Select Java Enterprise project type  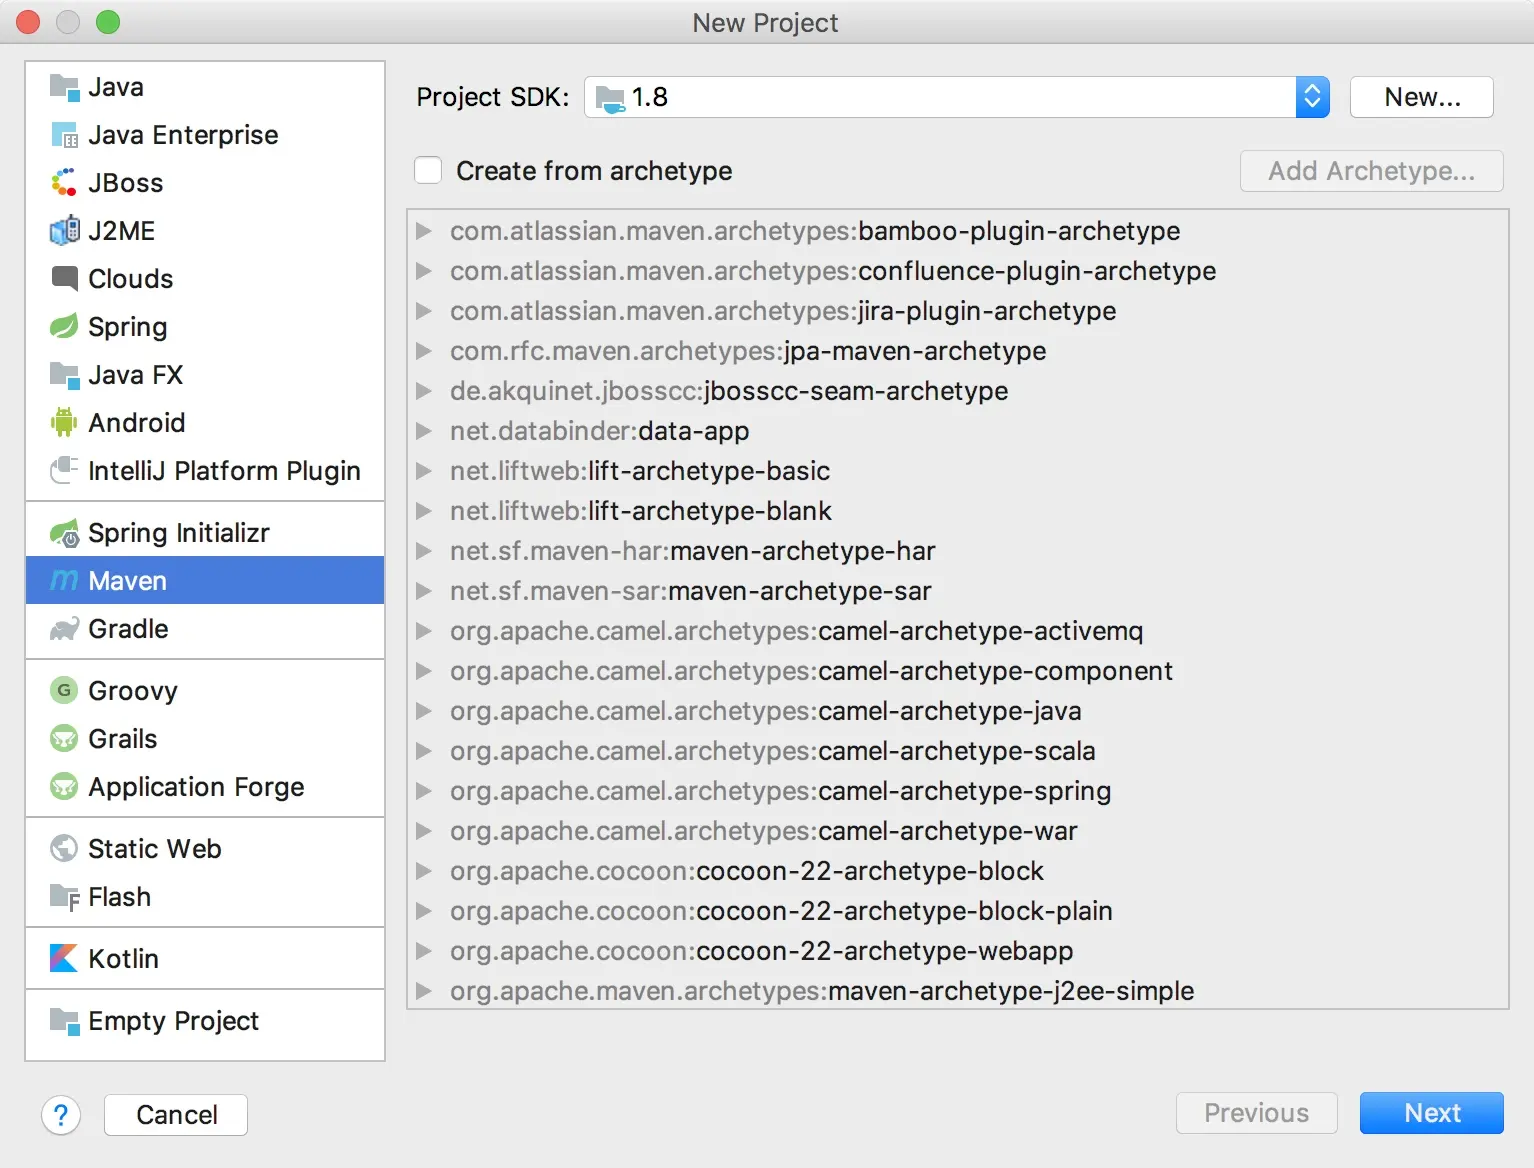pyautogui.click(x=183, y=135)
